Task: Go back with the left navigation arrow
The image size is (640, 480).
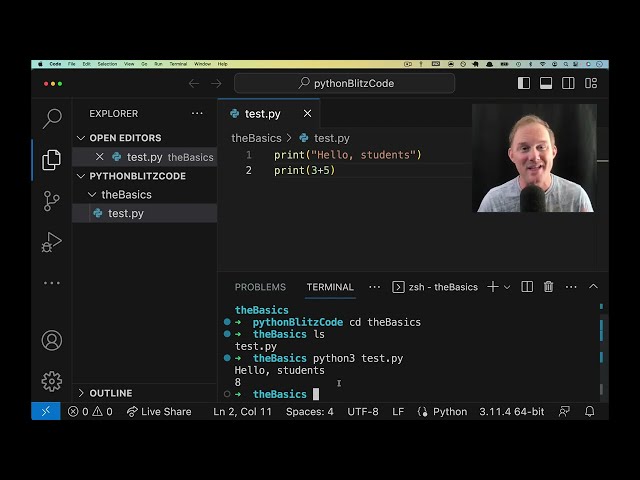Action: (x=194, y=84)
